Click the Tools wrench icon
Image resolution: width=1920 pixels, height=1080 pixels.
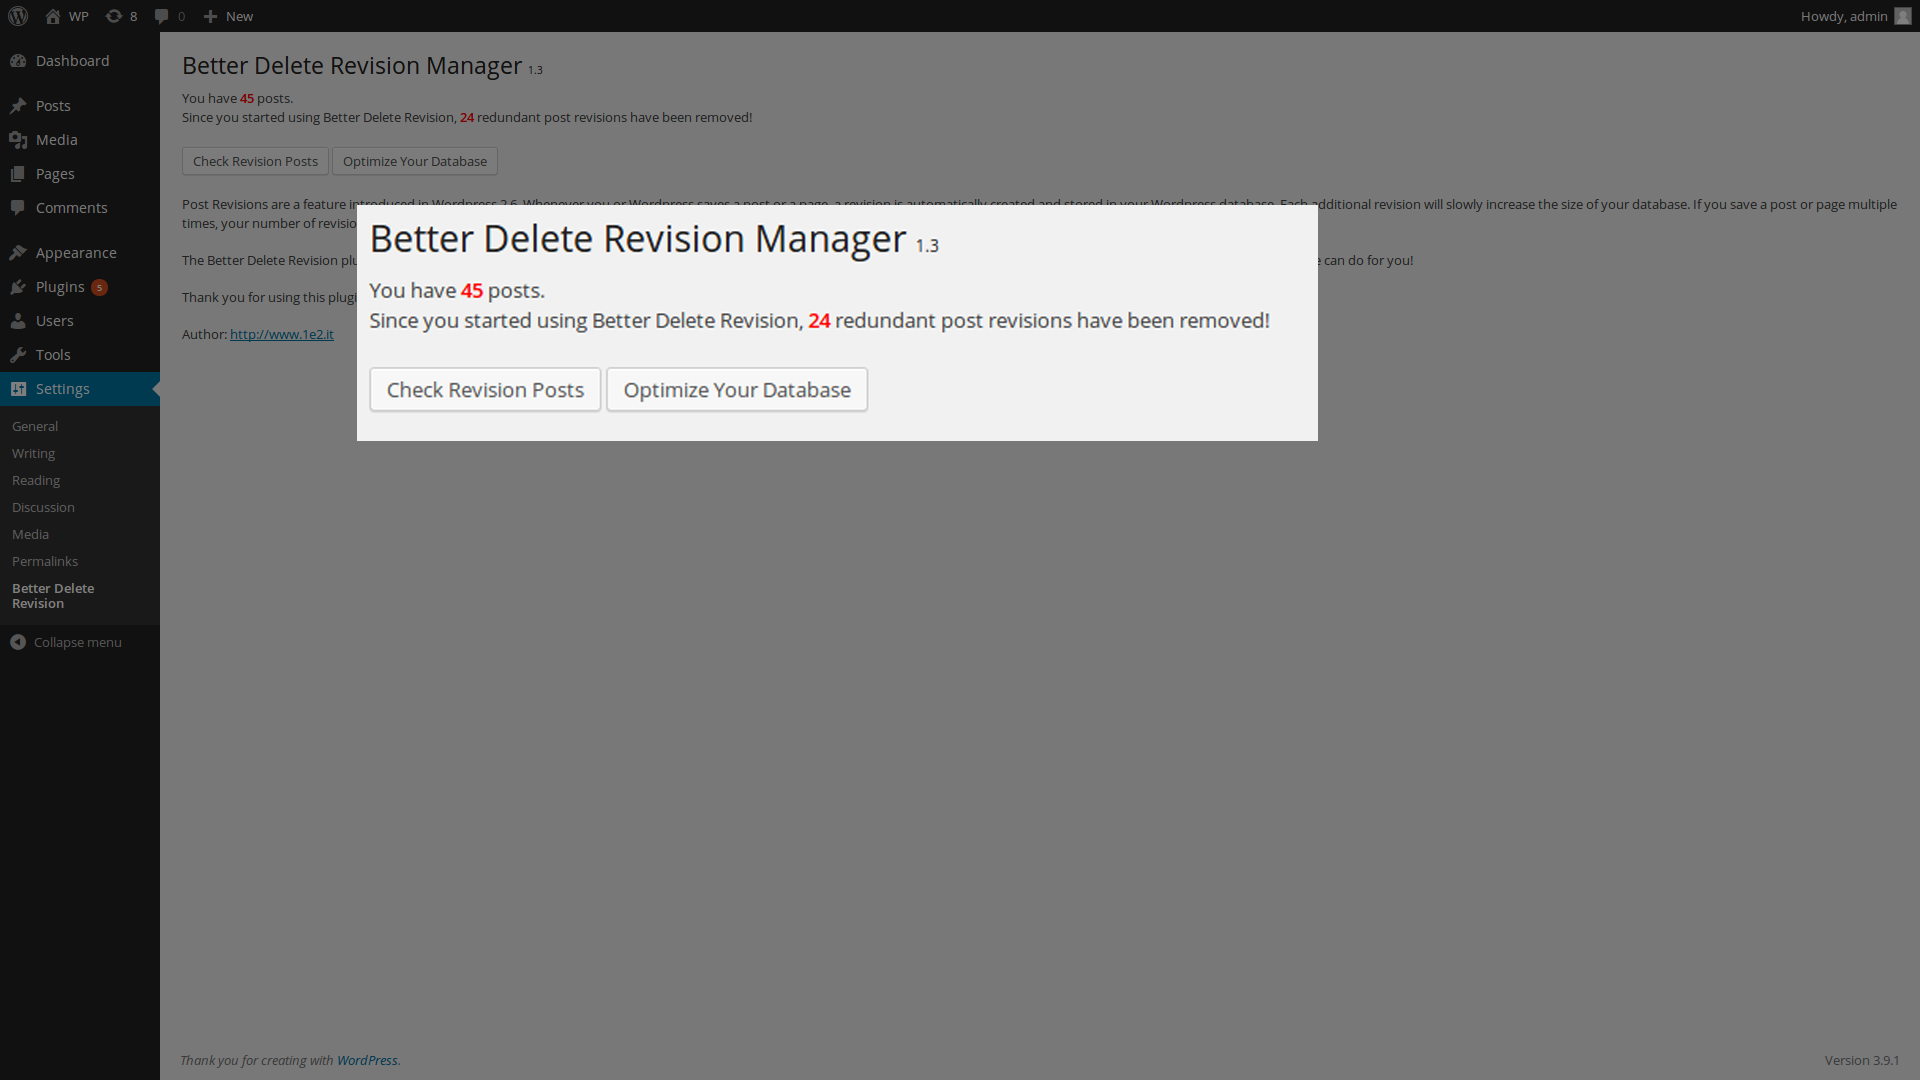click(18, 355)
